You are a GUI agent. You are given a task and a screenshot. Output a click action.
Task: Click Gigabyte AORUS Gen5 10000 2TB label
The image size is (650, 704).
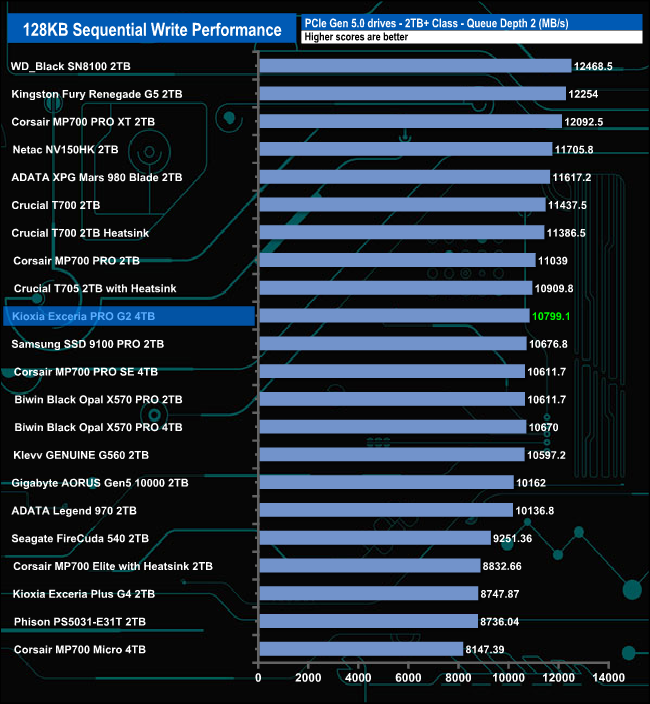tap(100, 483)
